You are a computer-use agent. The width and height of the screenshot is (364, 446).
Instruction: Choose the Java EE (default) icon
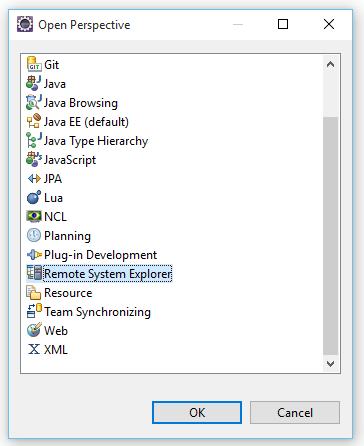point(34,121)
